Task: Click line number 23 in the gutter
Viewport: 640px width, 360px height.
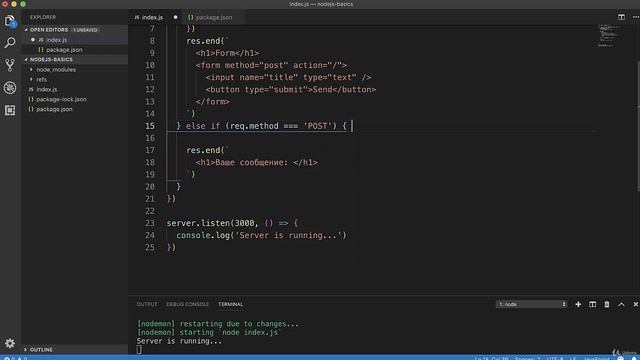Action: click(x=150, y=223)
